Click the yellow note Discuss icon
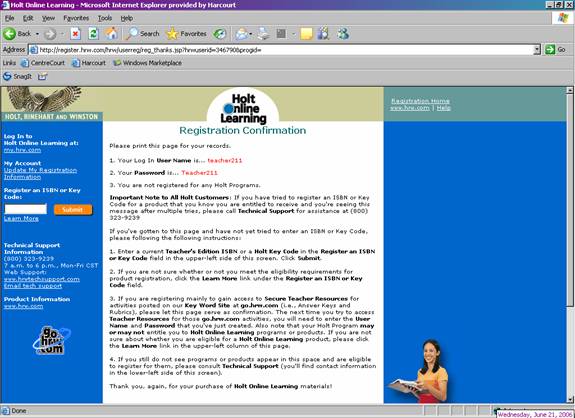575x418 pixels. click(x=307, y=34)
